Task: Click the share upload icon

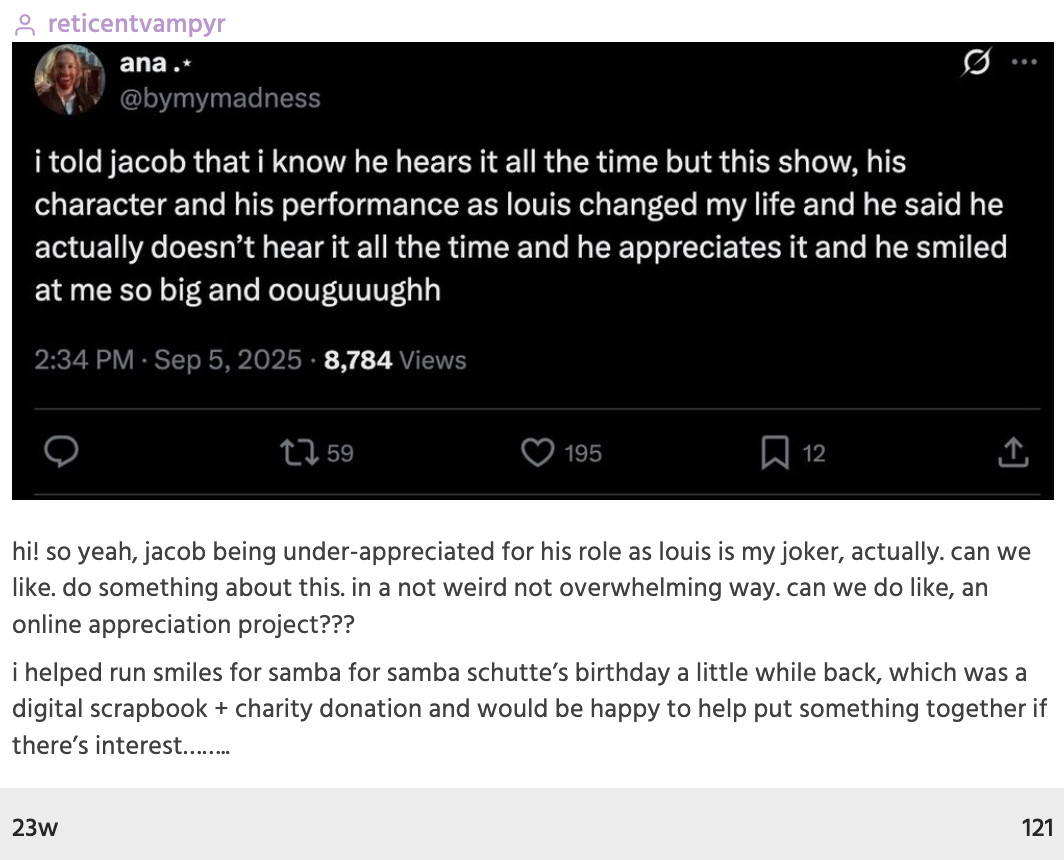Action: point(1013,453)
